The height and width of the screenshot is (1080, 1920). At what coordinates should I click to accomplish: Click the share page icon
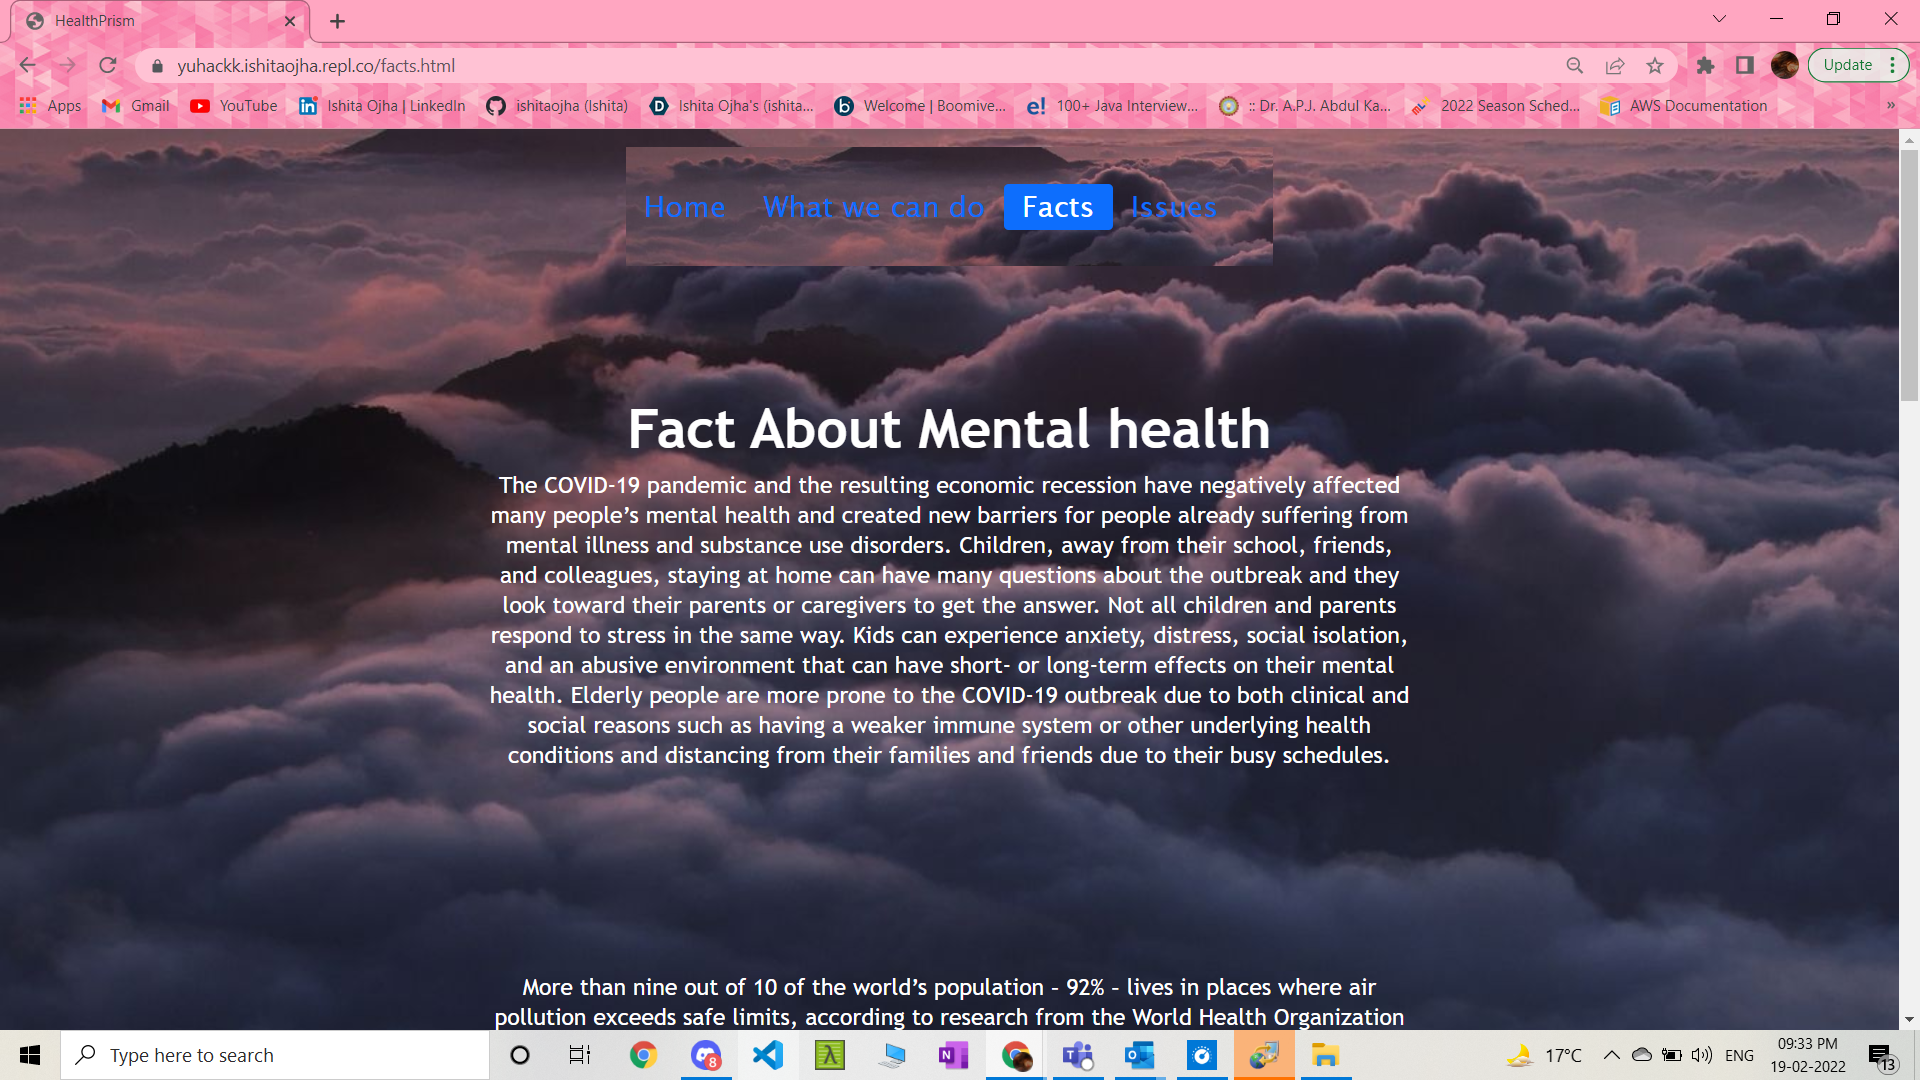tap(1615, 66)
